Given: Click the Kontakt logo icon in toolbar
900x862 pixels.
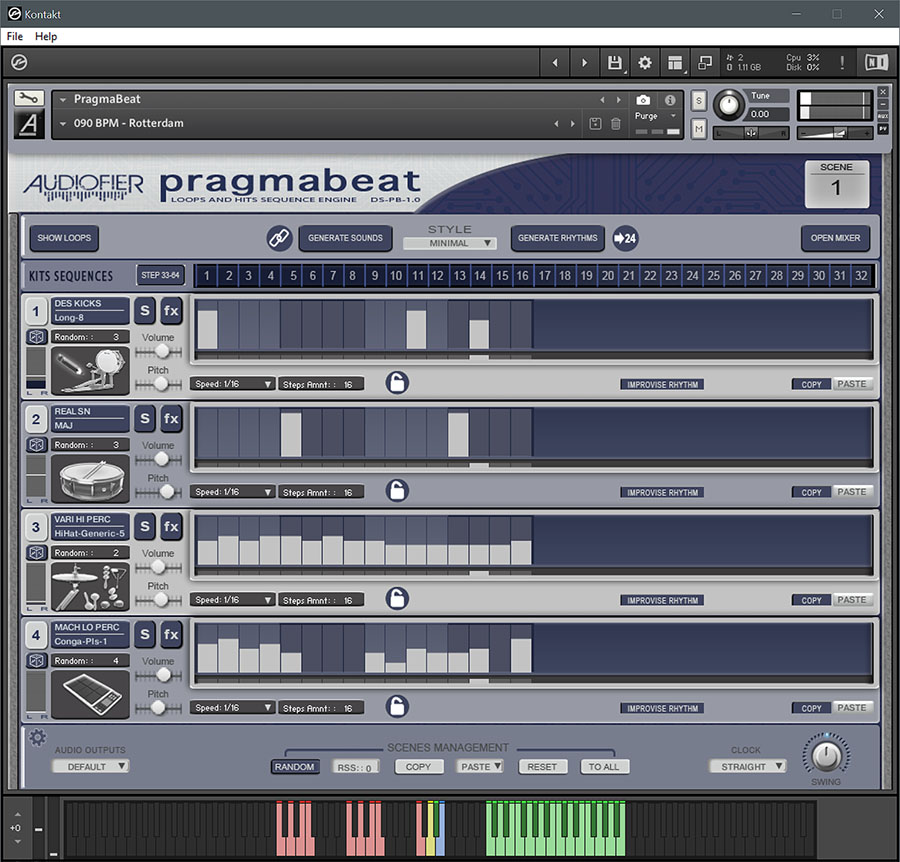Looking at the screenshot, I should tap(19, 62).
